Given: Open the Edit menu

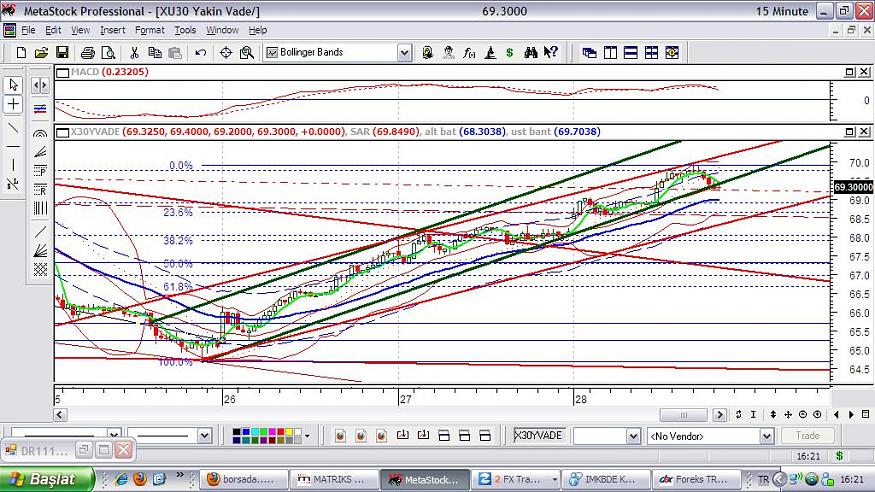Looking at the screenshot, I should [x=53, y=30].
